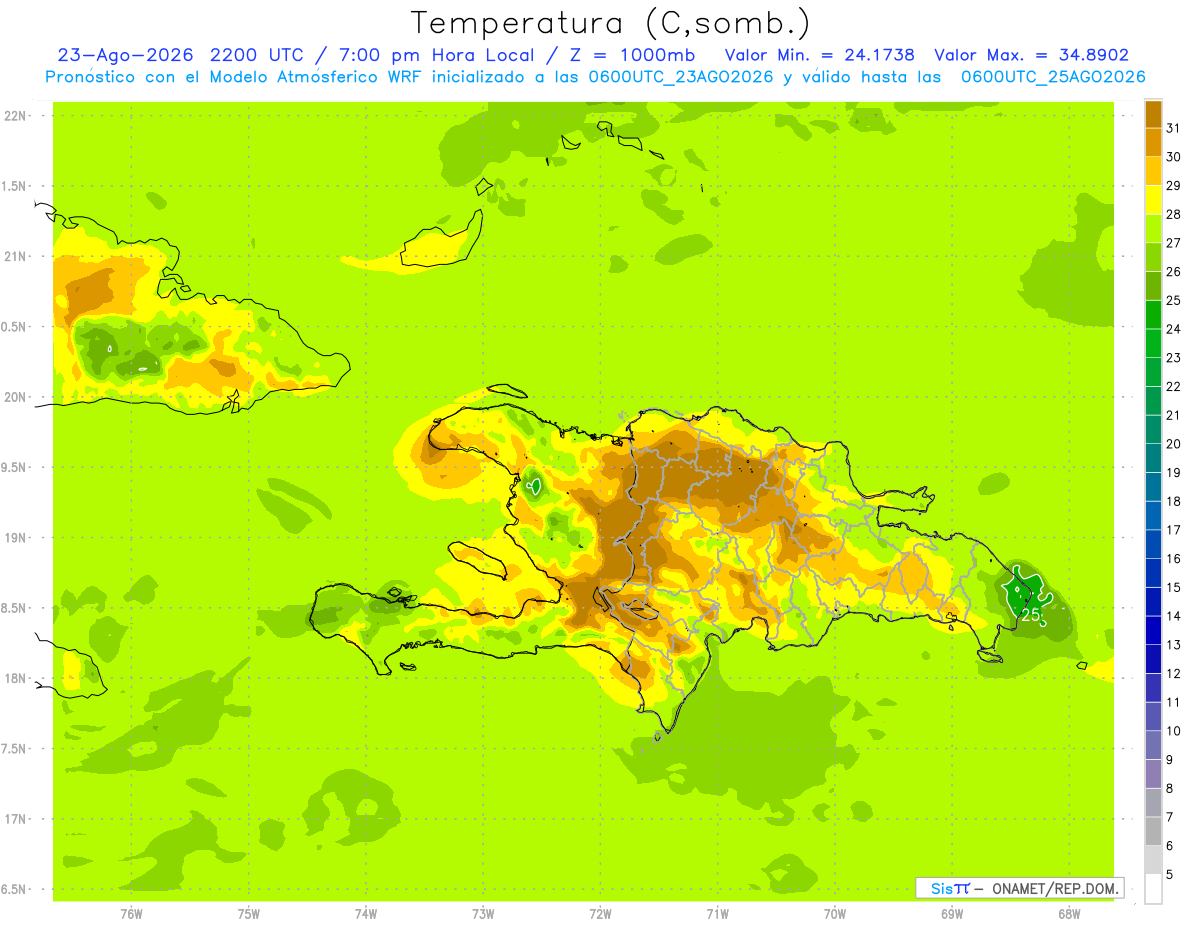Screen dimensions: 1200x927
Task: Click the '69W' longitude axis label
Action: [x=952, y=914]
